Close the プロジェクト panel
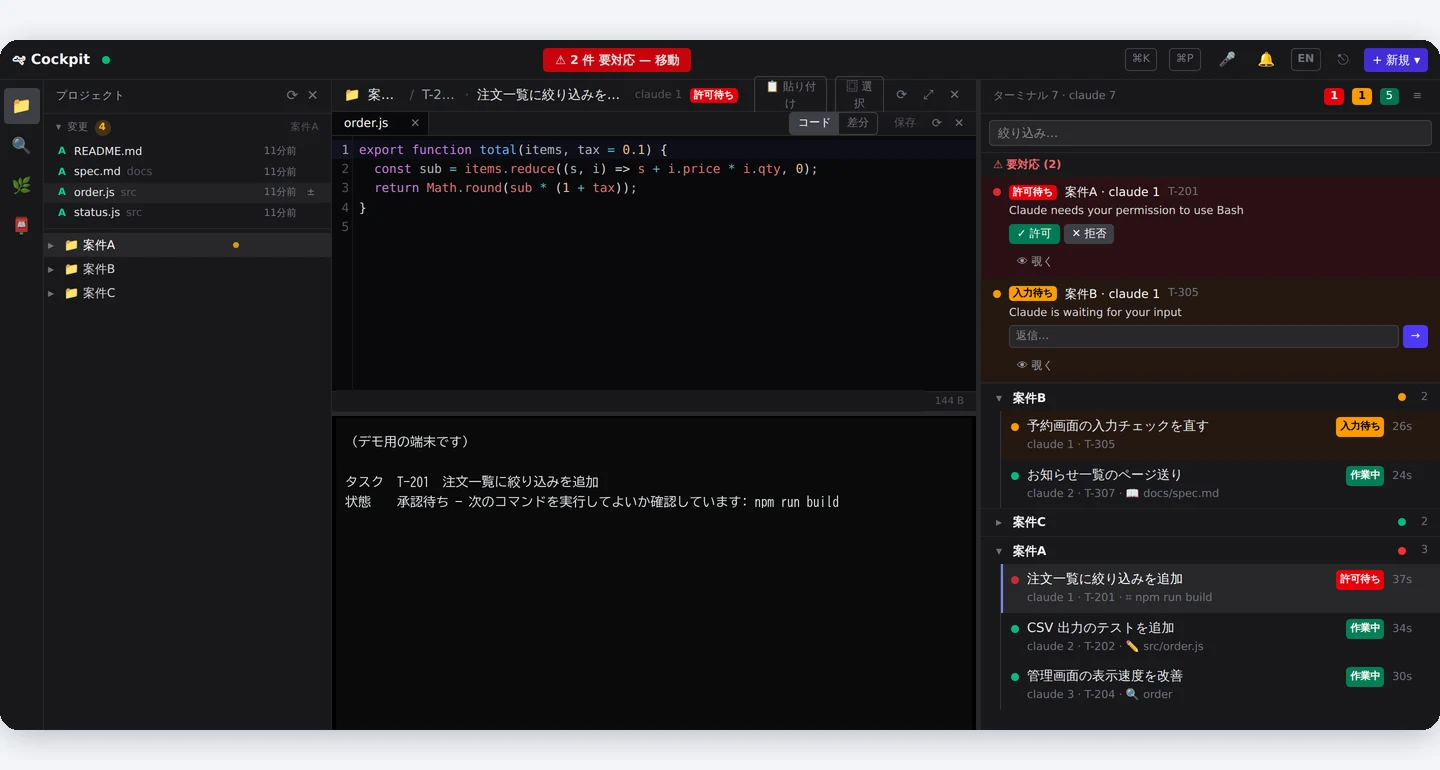This screenshot has height=770, width=1440. [x=312, y=95]
